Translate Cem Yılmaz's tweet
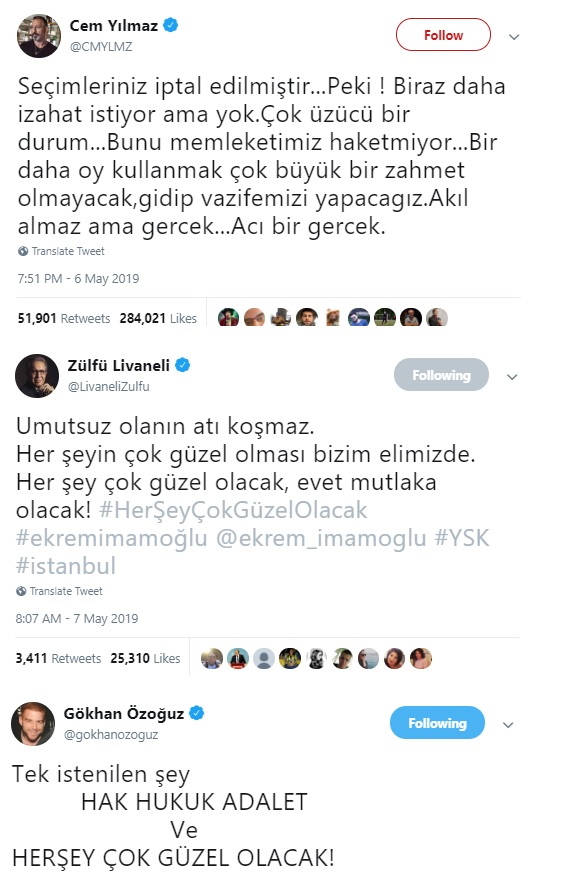 (68, 251)
